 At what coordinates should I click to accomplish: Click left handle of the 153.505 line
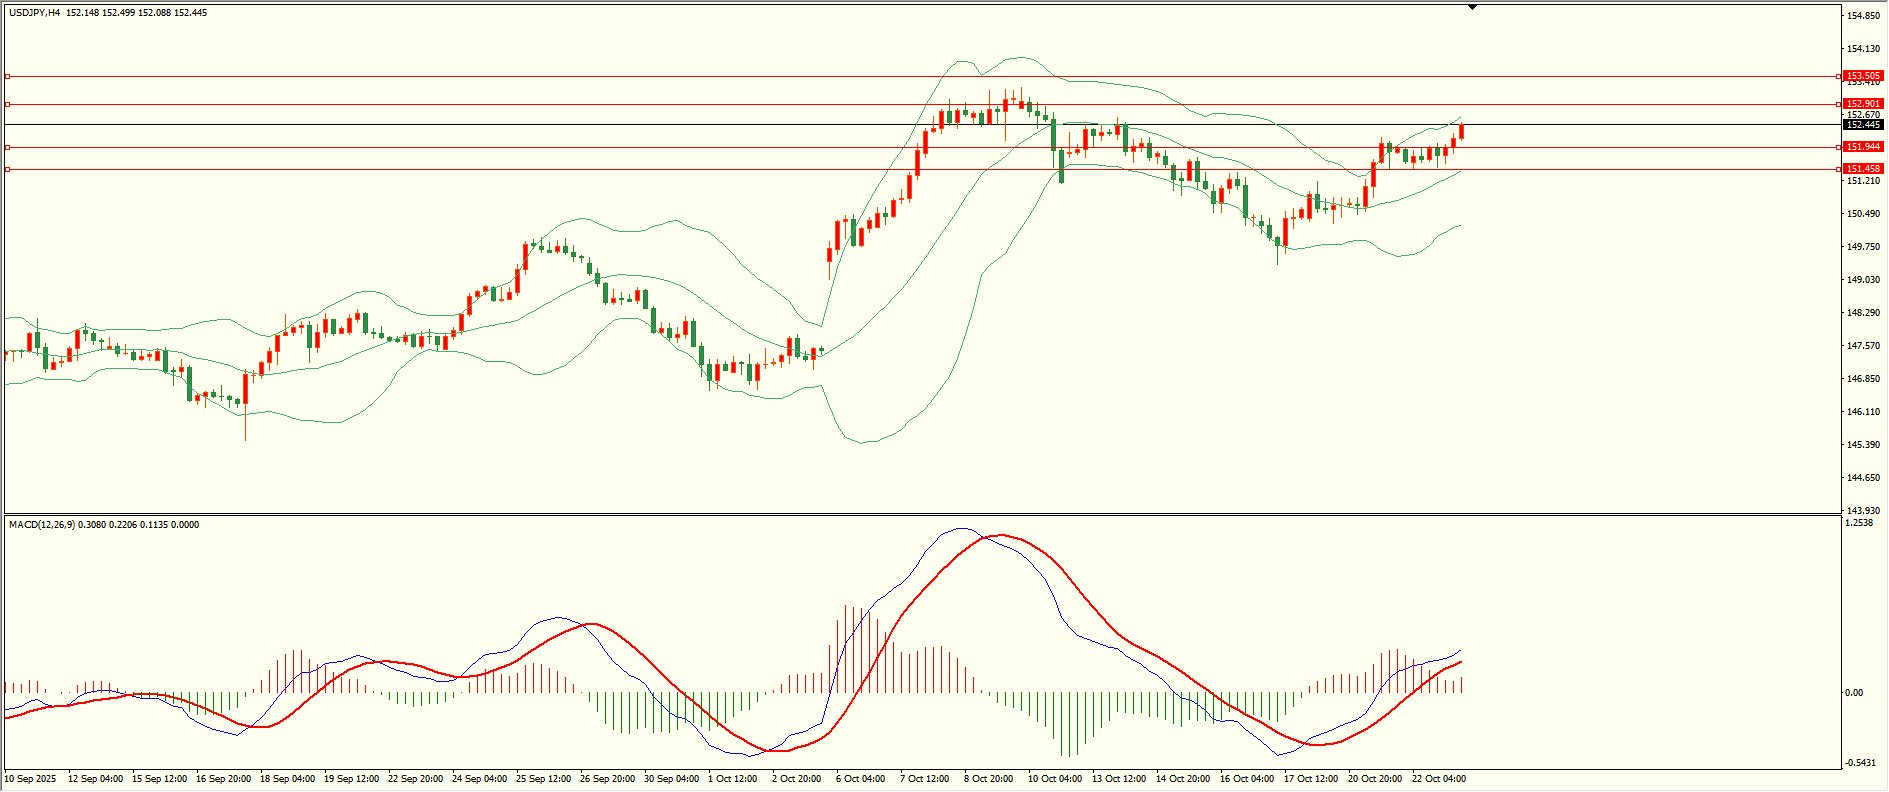tap(8, 76)
